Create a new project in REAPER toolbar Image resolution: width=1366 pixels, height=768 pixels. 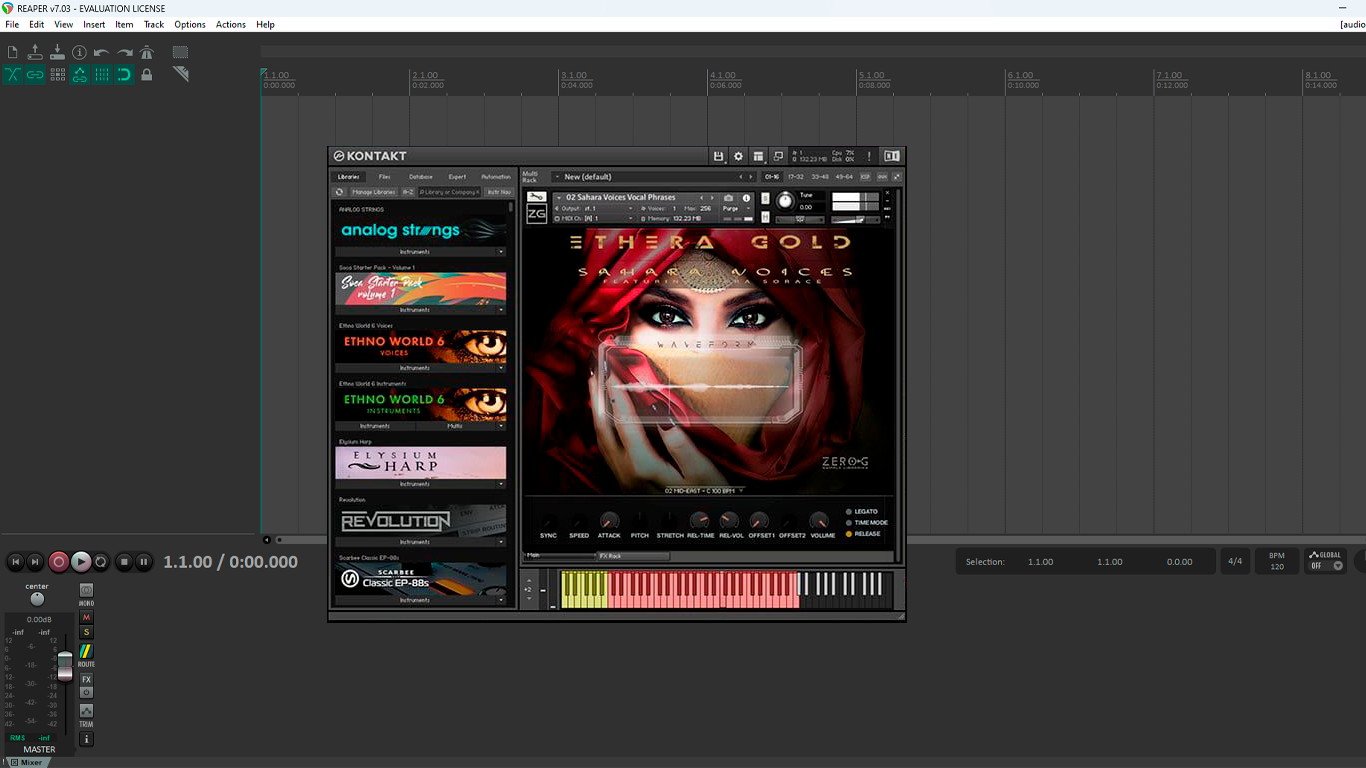(12, 52)
